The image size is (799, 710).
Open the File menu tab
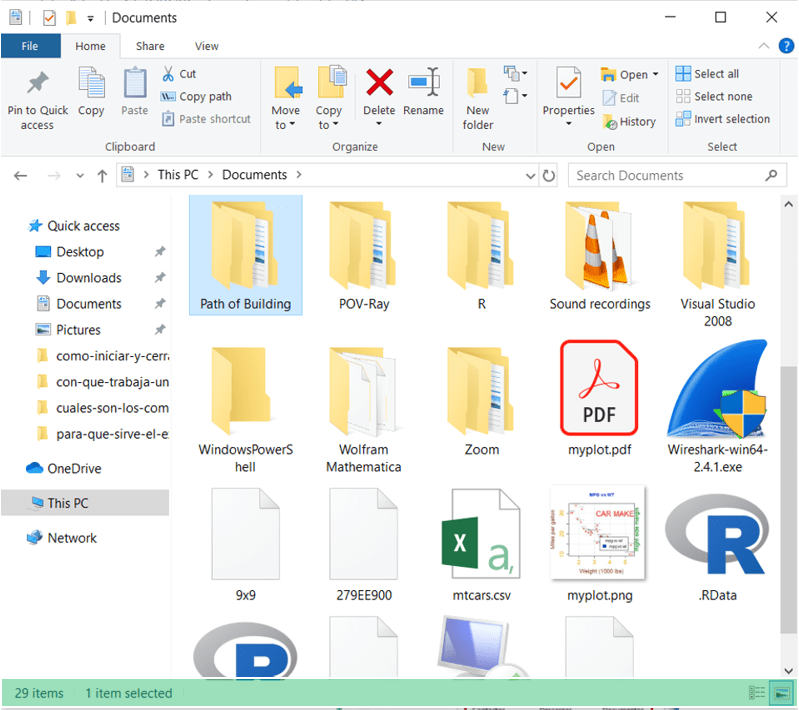tap(30, 46)
